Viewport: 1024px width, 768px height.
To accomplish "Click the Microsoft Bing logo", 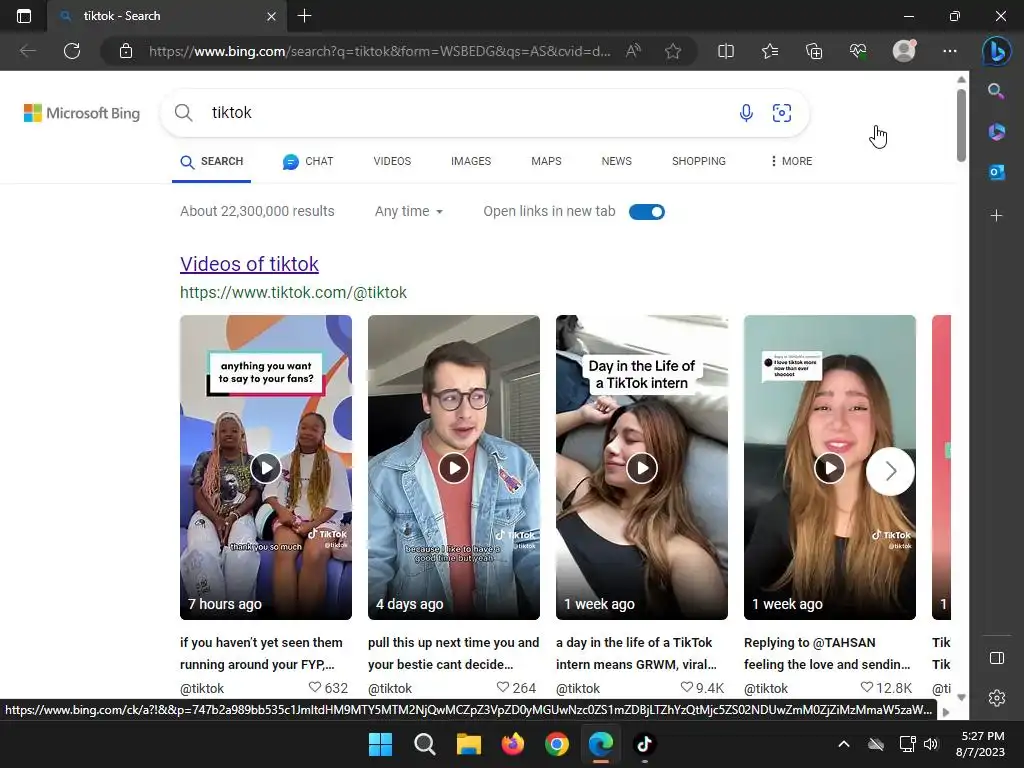I will pyautogui.click(x=82, y=113).
